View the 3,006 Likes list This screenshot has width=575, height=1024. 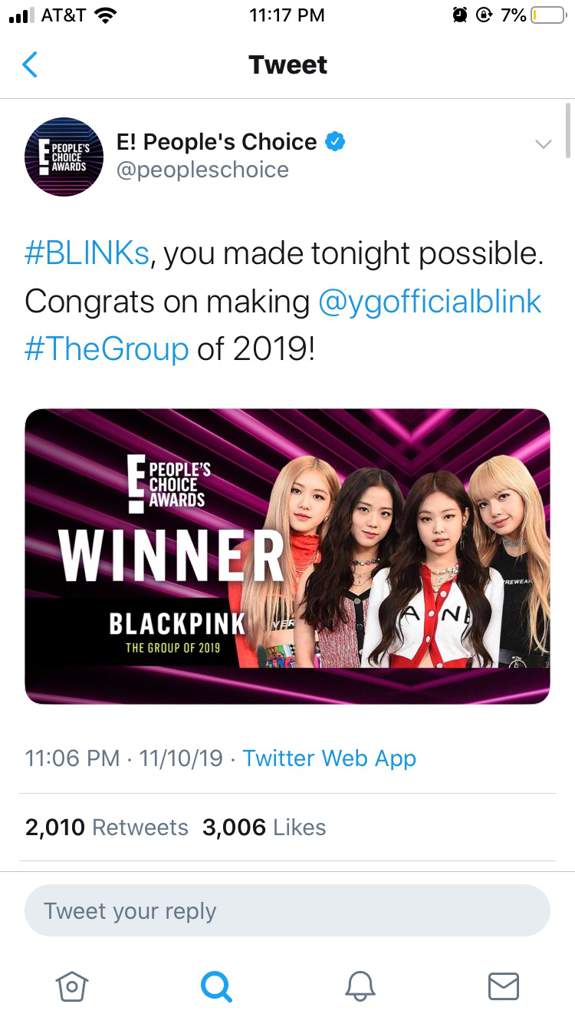click(x=264, y=827)
